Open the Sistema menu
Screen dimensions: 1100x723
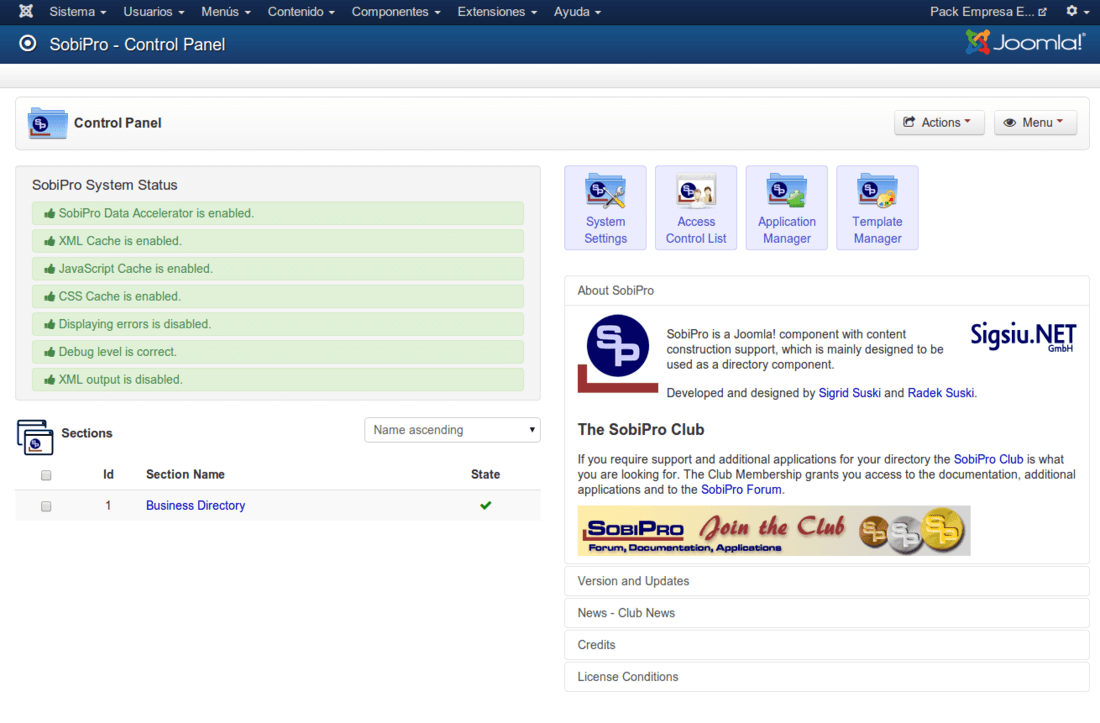[78, 12]
